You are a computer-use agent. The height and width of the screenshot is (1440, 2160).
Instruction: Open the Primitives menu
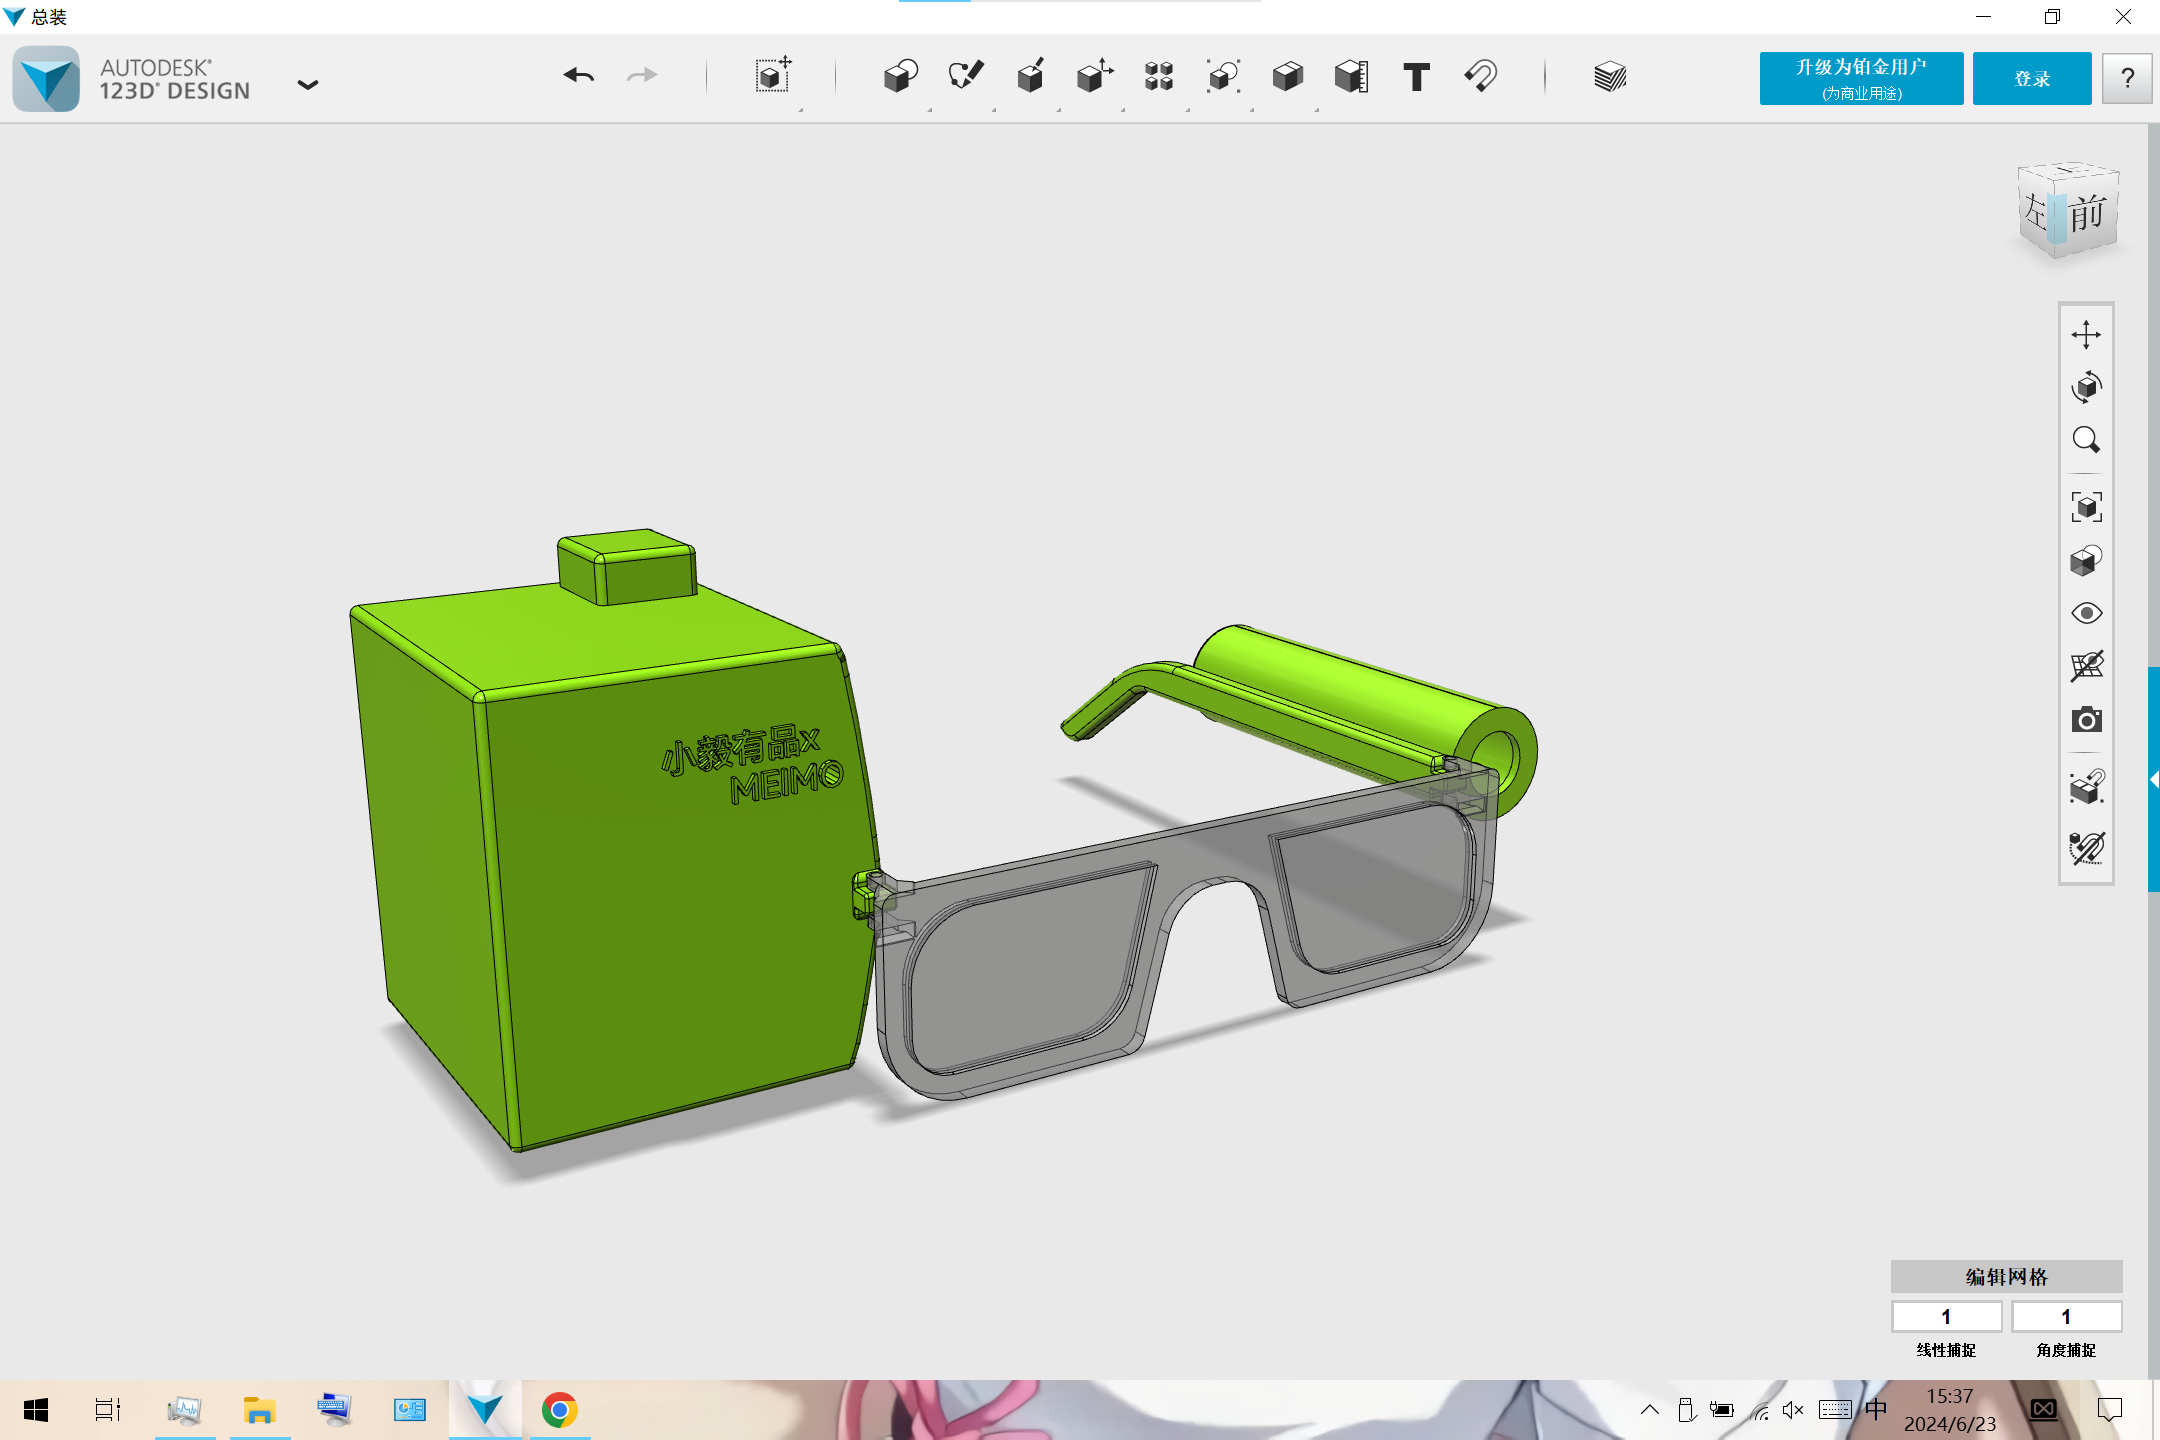click(x=900, y=76)
